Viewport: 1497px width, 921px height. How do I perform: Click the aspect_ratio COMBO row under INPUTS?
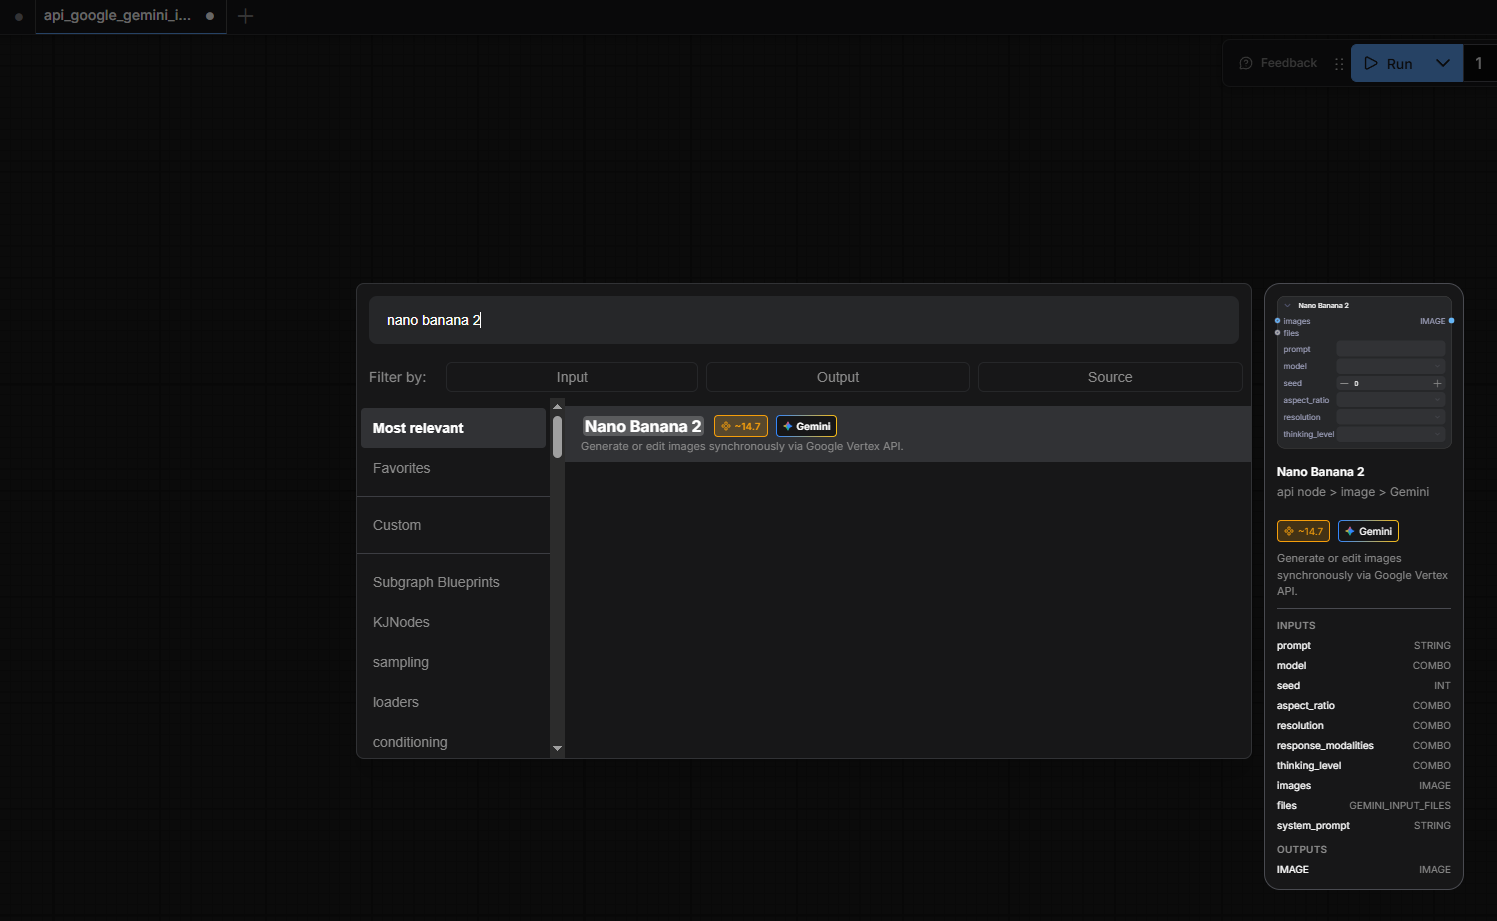(x=1364, y=706)
